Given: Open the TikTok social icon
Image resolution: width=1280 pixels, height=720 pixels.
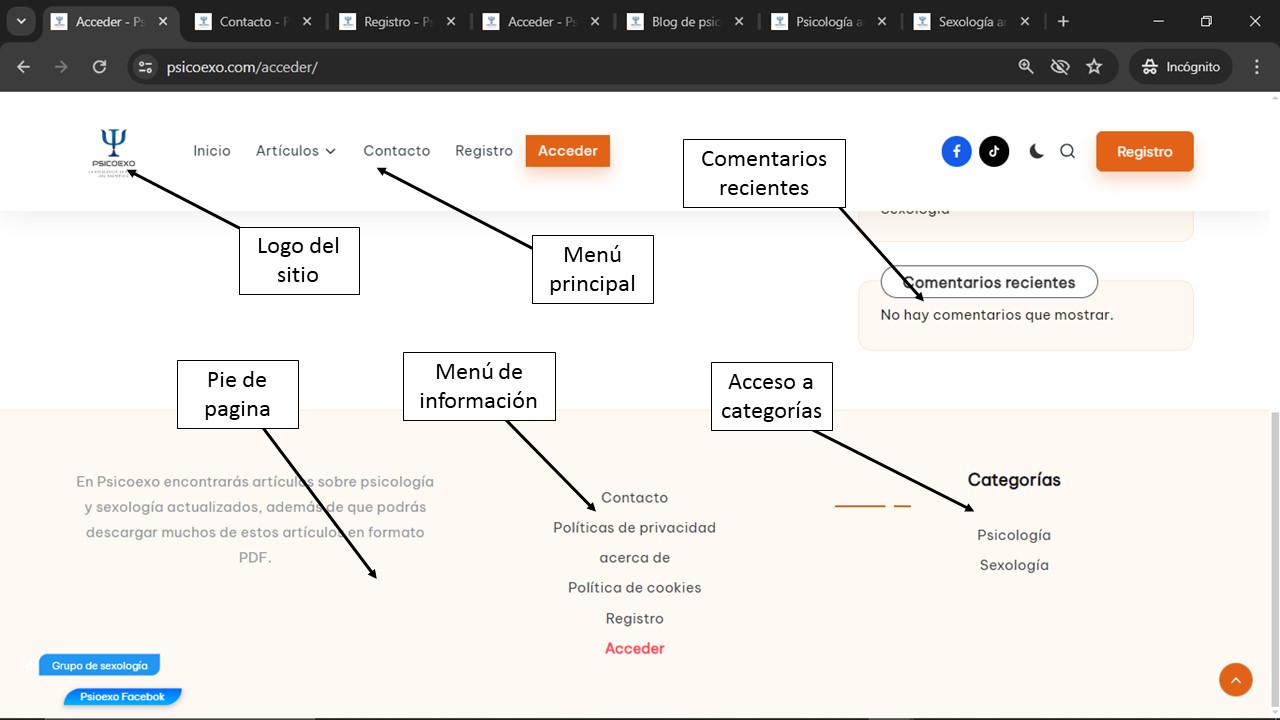Looking at the screenshot, I should (x=994, y=152).
